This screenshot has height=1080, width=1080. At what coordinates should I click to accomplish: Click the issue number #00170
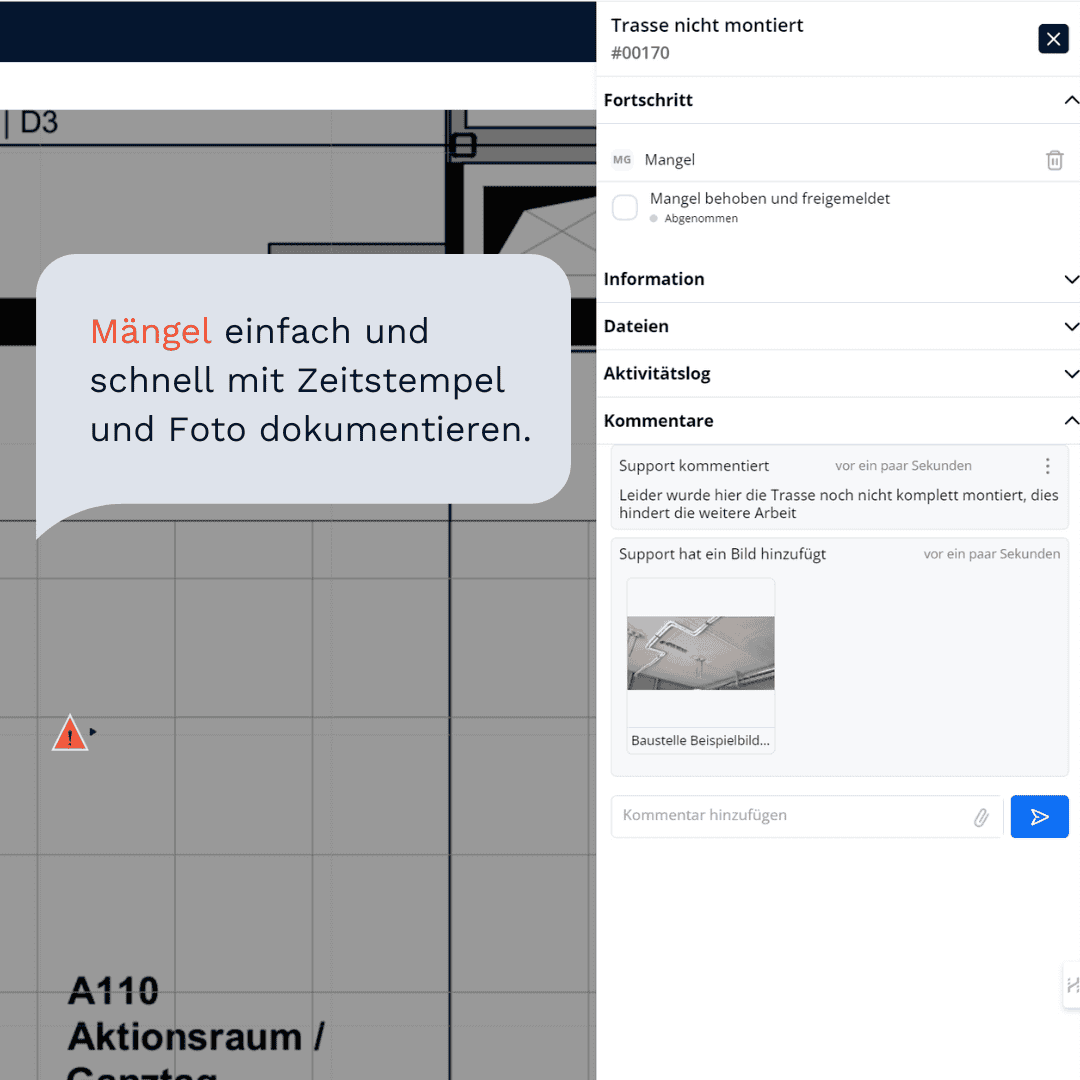coord(640,53)
